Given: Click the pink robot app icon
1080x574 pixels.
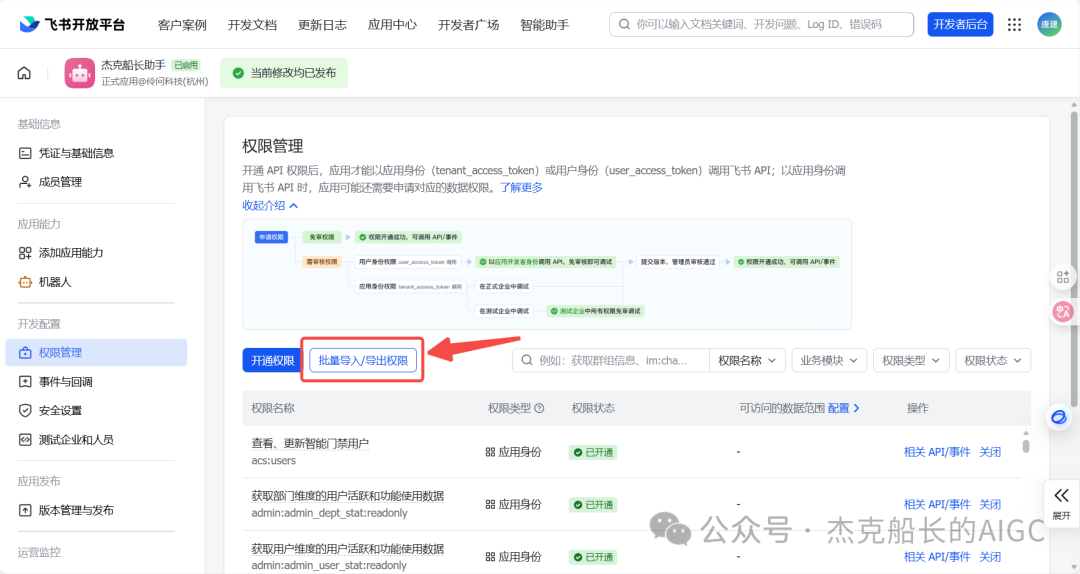Looking at the screenshot, I should [x=79, y=73].
